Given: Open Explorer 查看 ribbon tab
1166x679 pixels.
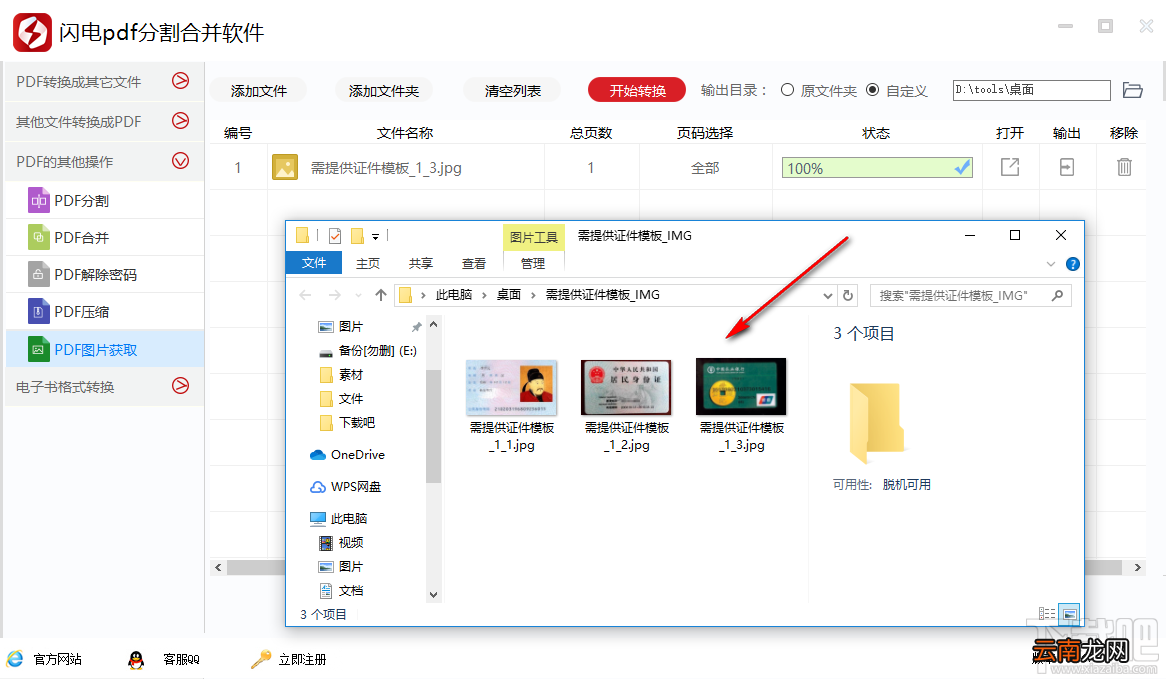Looking at the screenshot, I should (474, 263).
